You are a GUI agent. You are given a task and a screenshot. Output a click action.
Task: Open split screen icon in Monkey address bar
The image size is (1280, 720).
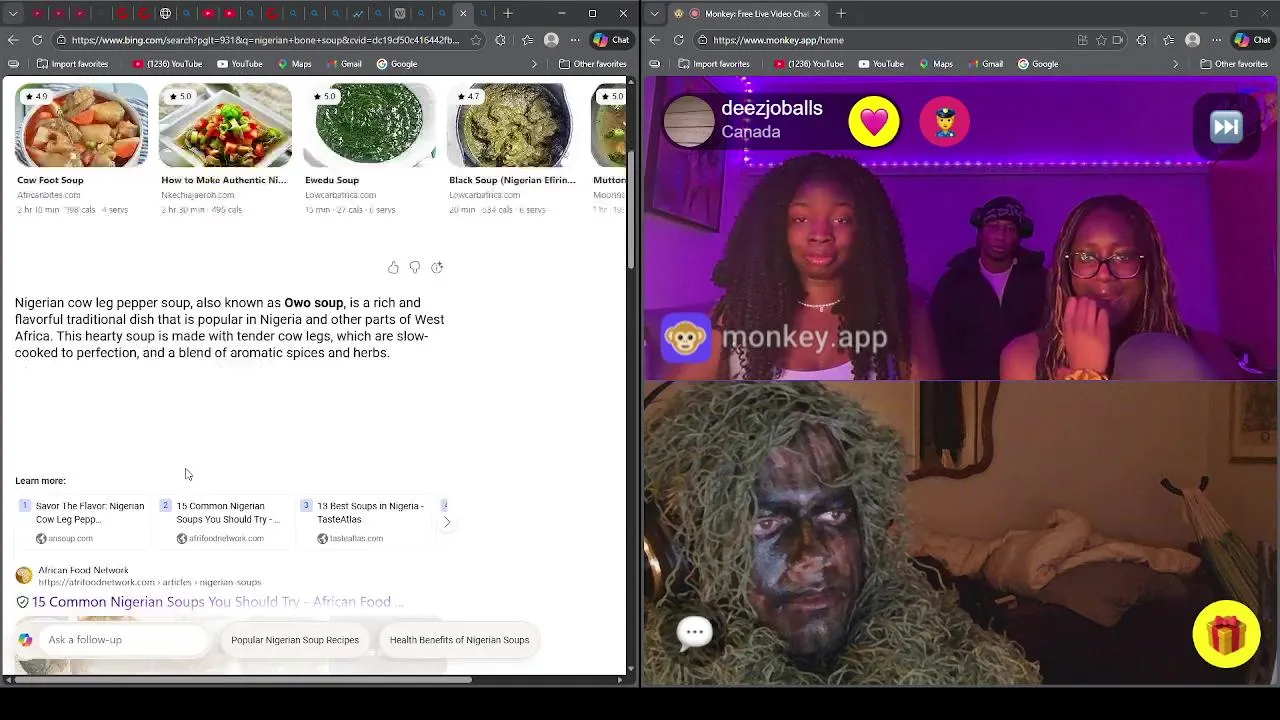1083,40
